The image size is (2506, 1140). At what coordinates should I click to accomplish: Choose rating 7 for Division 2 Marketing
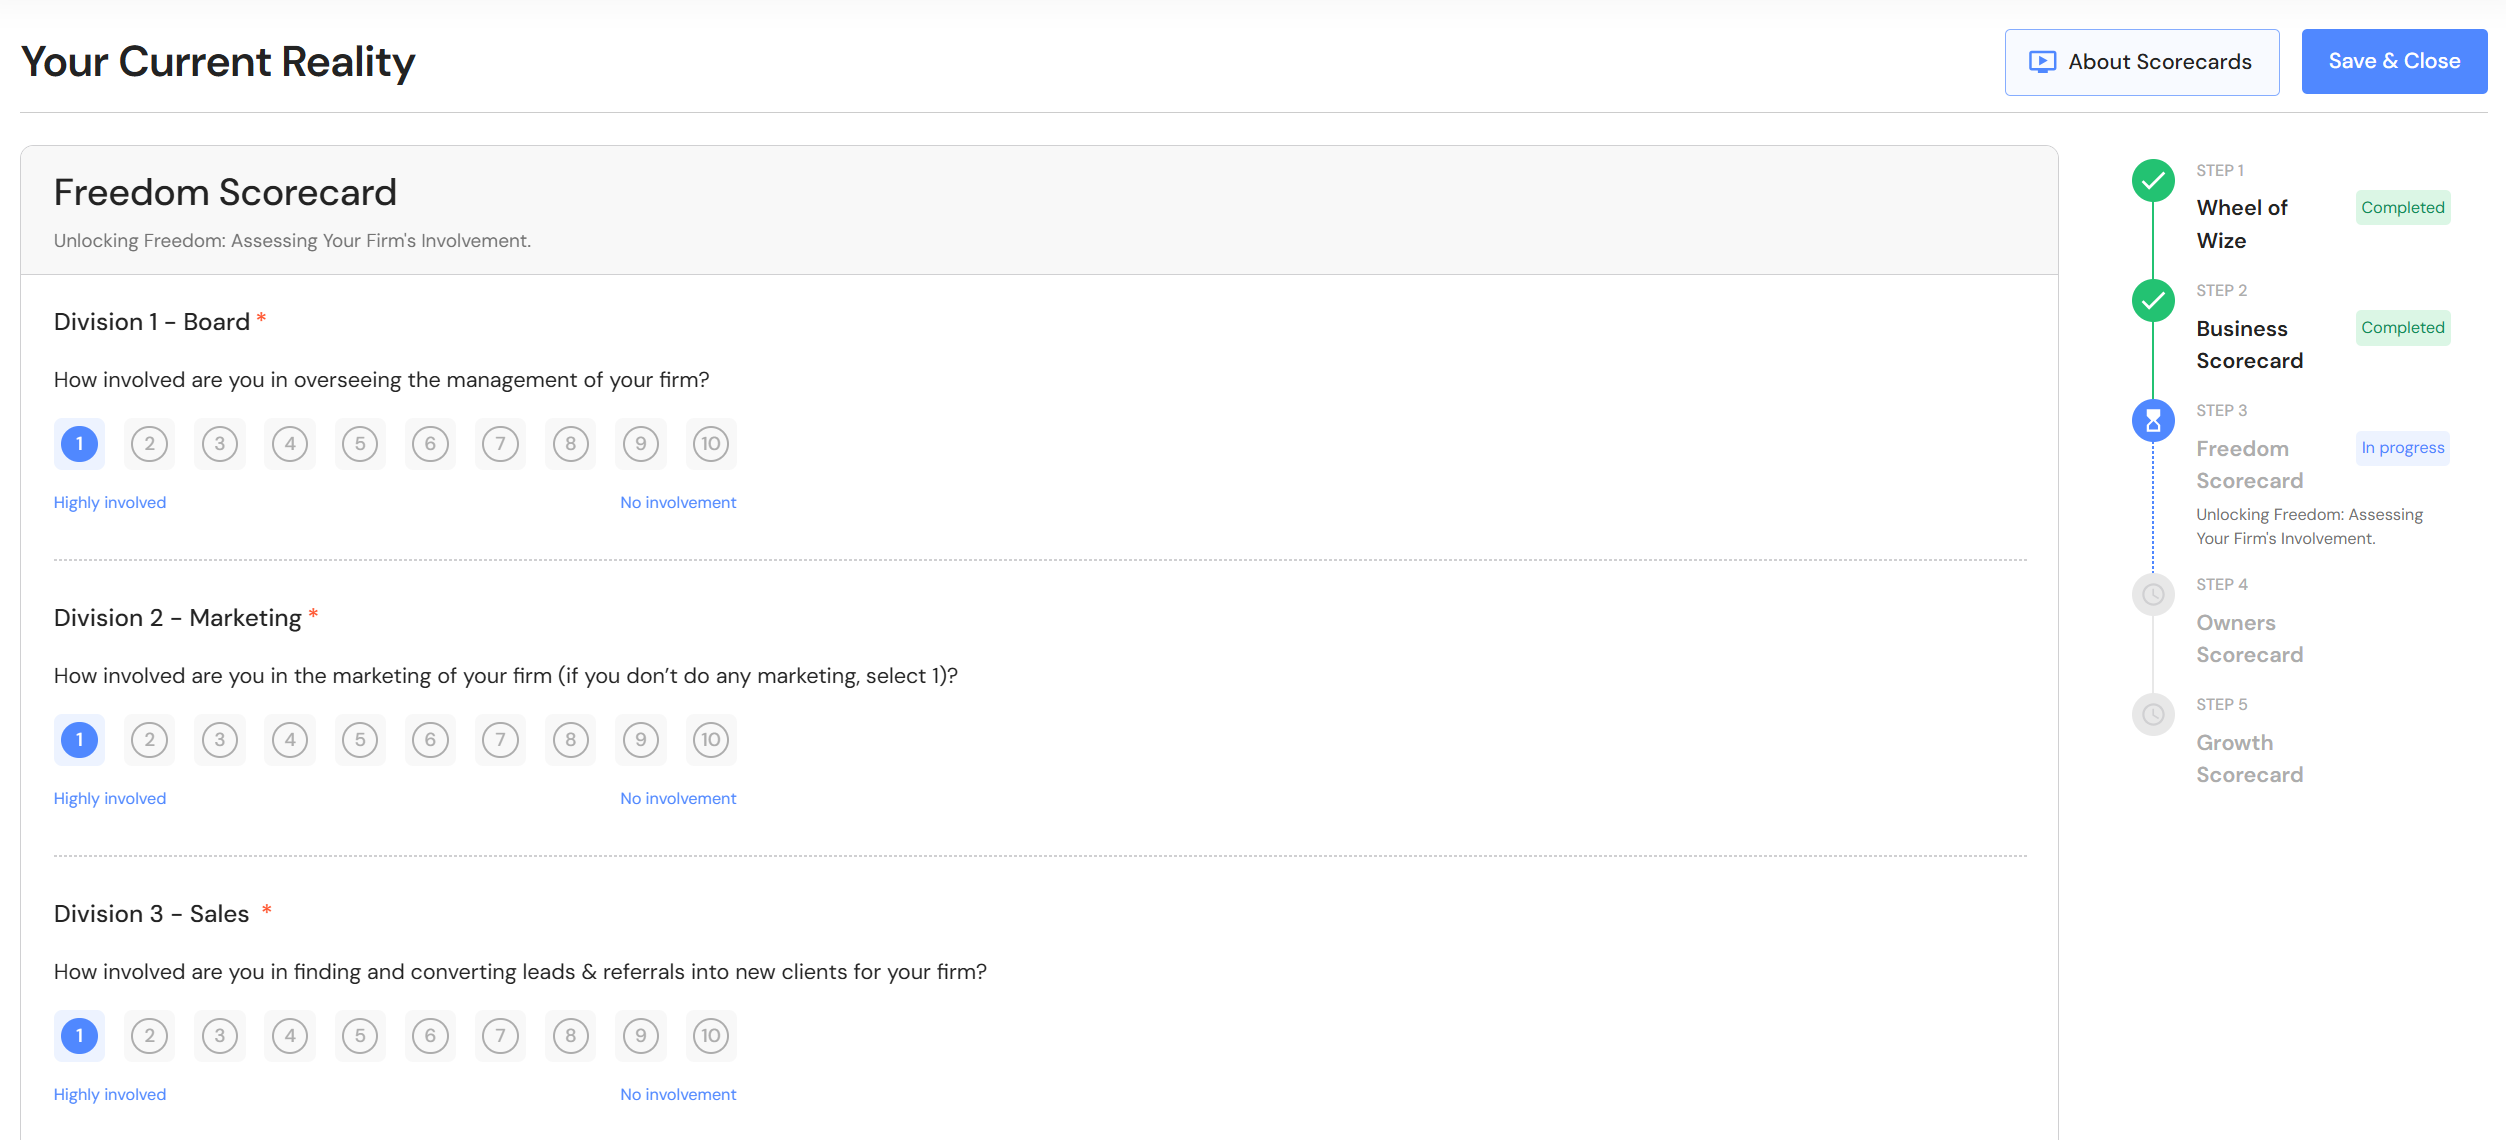point(500,740)
